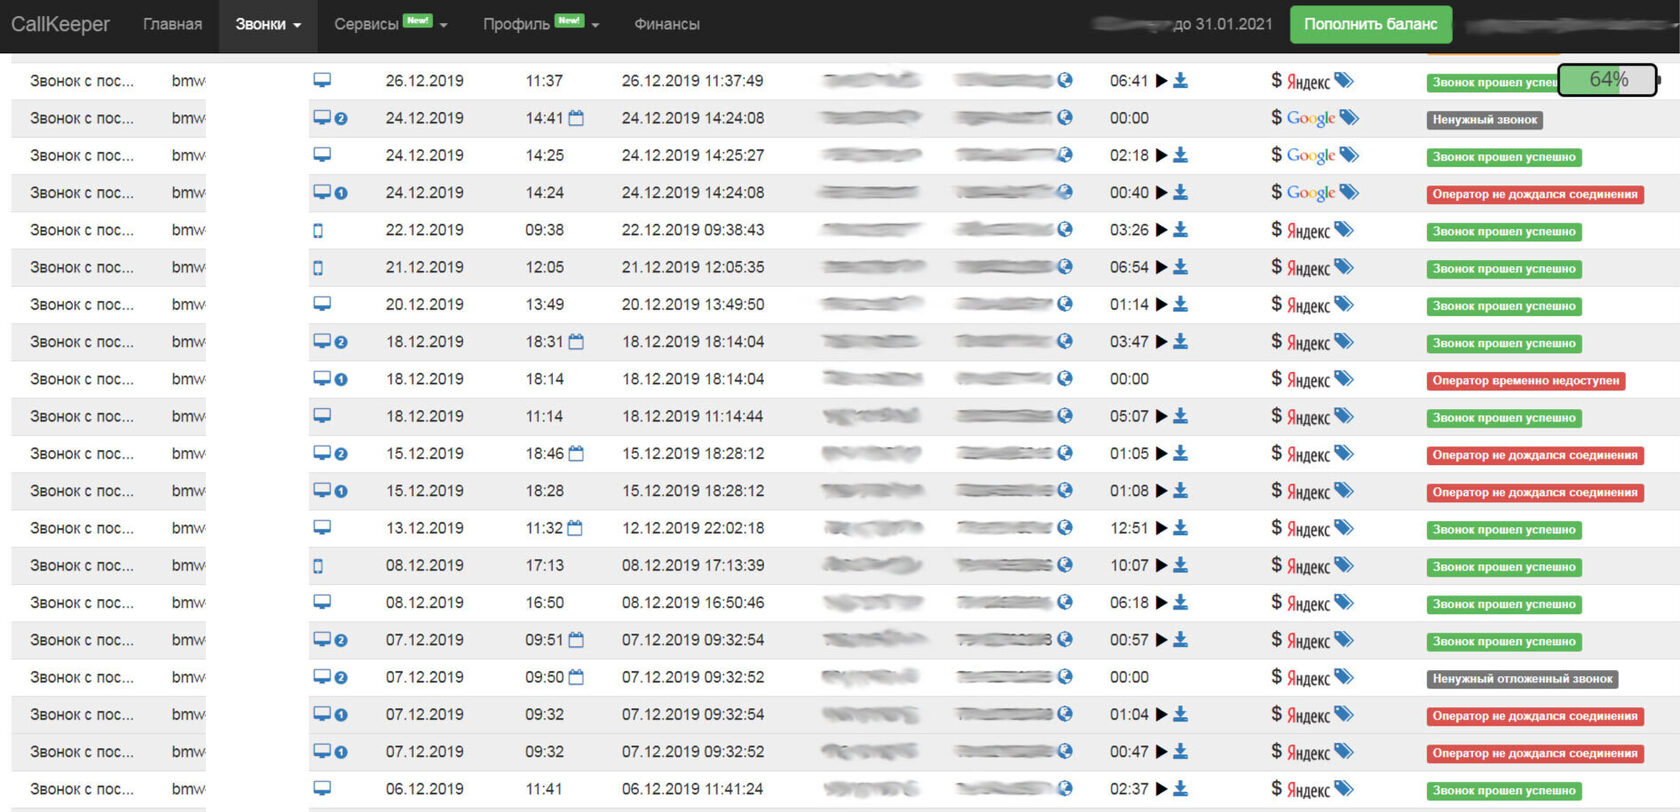Click the time cell 12:05
Image resolution: width=1680 pixels, height=812 pixels.
(545, 268)
